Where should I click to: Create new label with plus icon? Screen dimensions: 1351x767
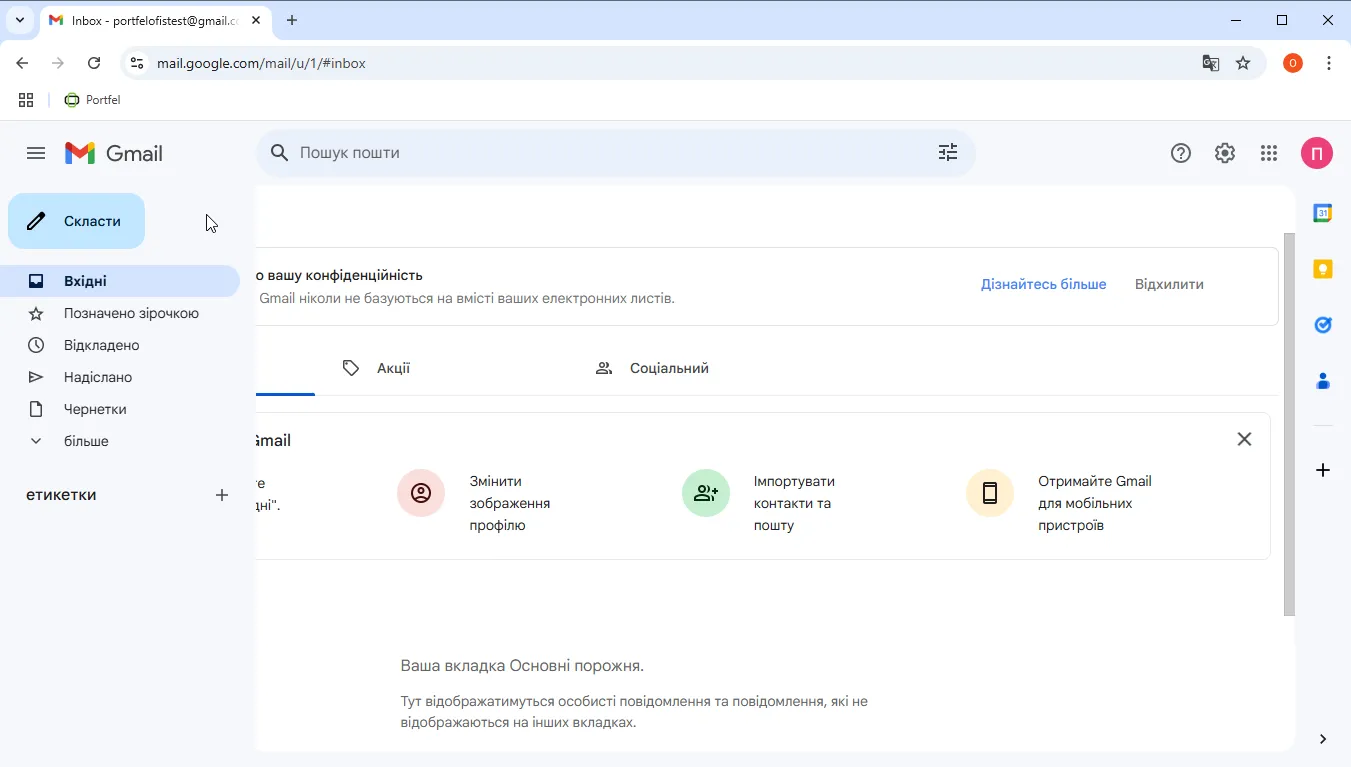[222, 495]
